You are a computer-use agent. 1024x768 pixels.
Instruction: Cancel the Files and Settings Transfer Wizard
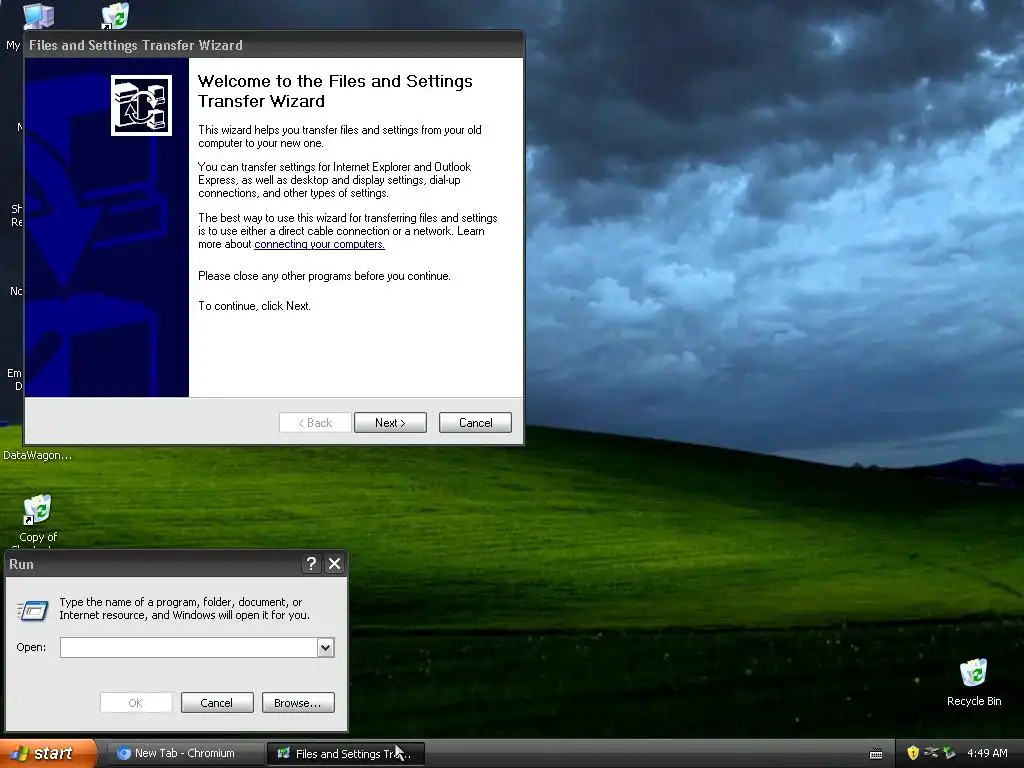[x=475, y=423]
